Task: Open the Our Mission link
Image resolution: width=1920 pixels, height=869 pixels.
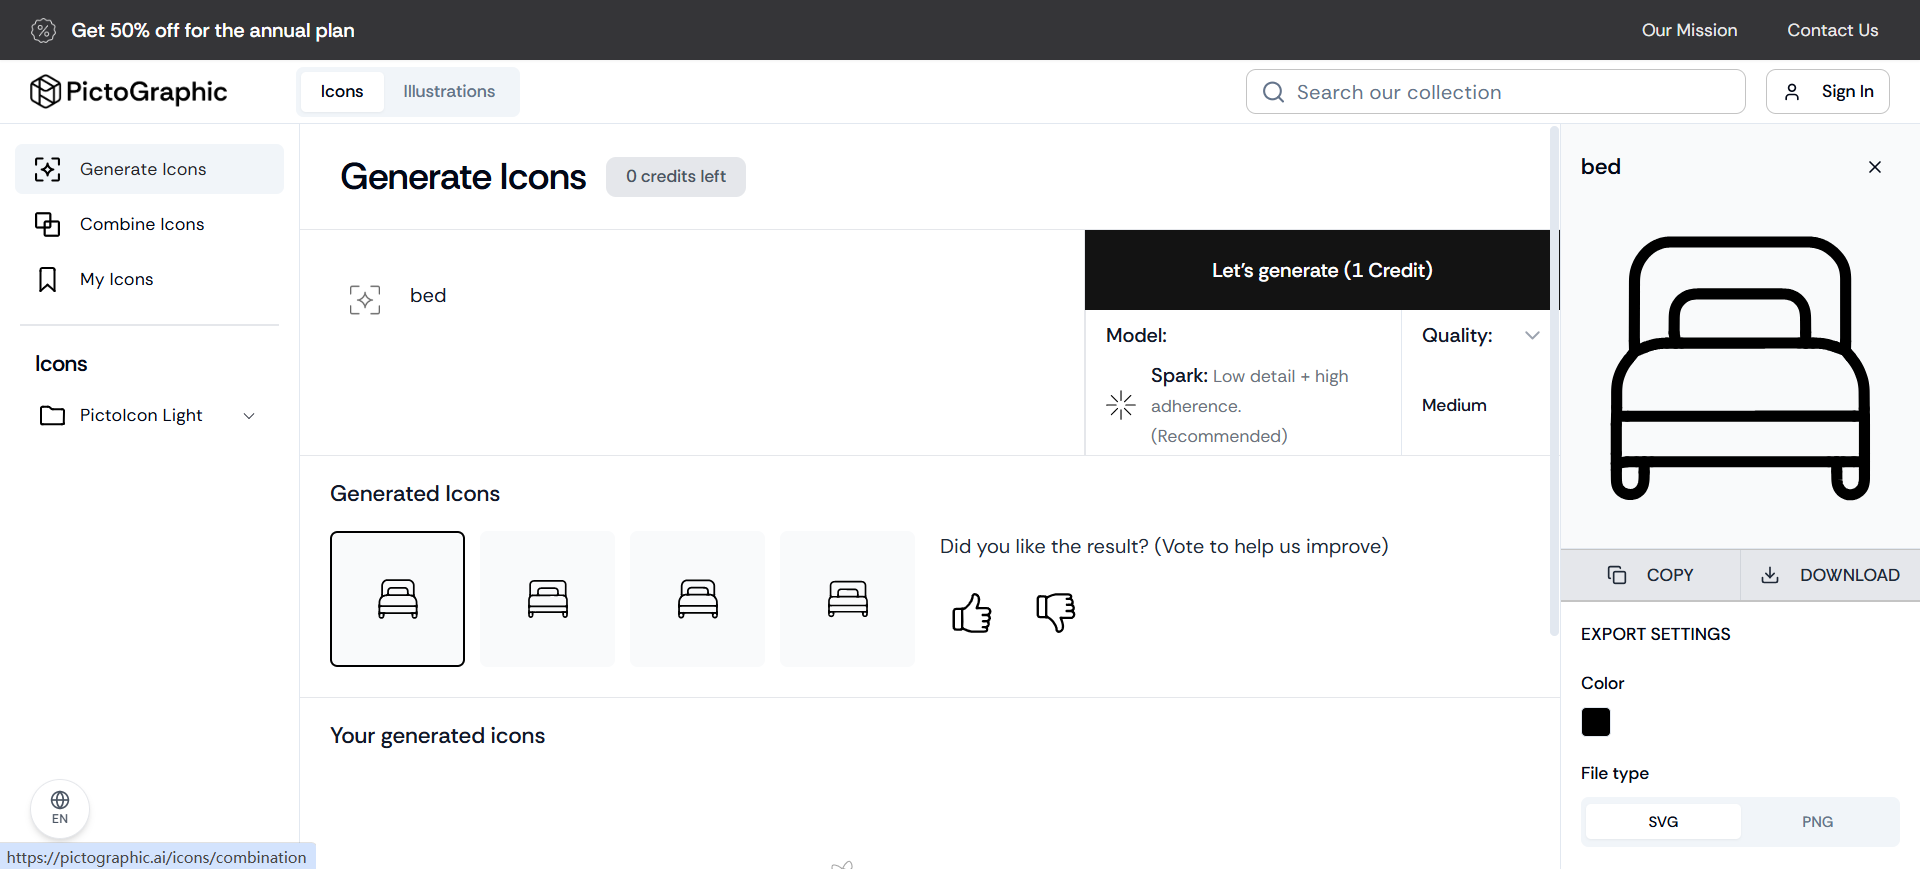Action: 1689,30
